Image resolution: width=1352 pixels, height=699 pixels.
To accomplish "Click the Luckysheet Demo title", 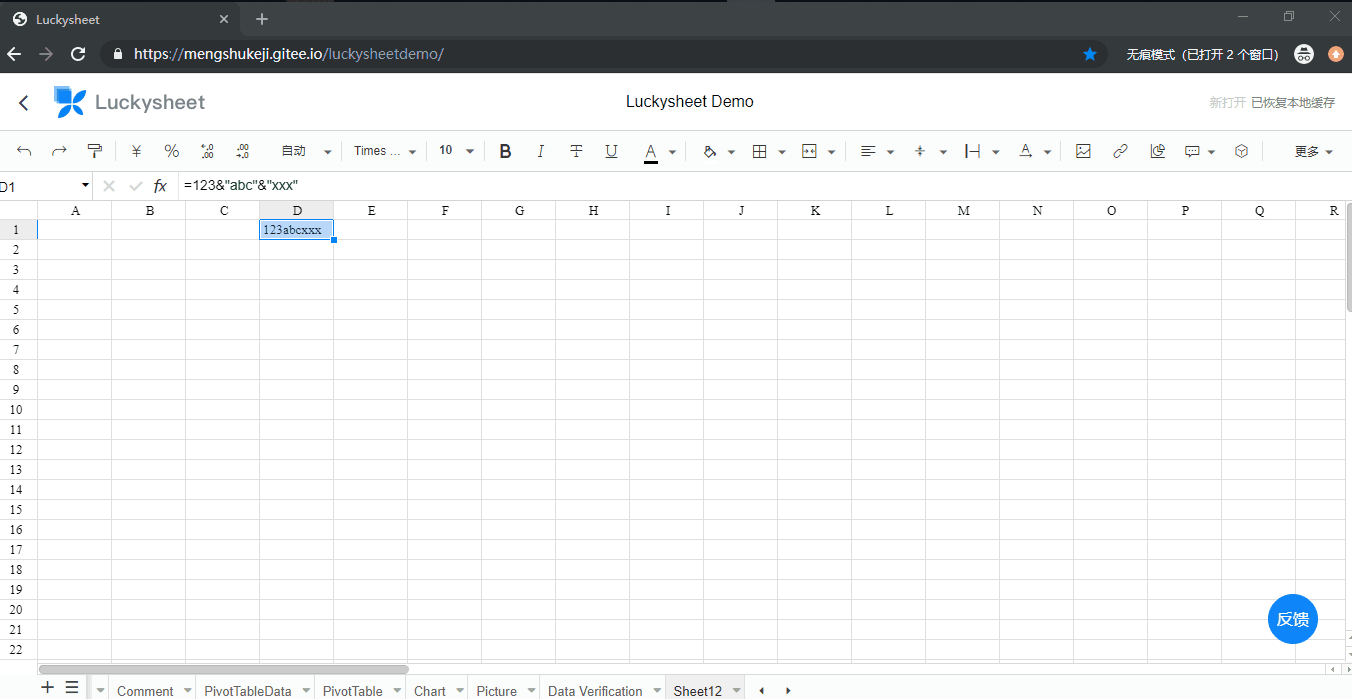I will [x=690, y=101].
